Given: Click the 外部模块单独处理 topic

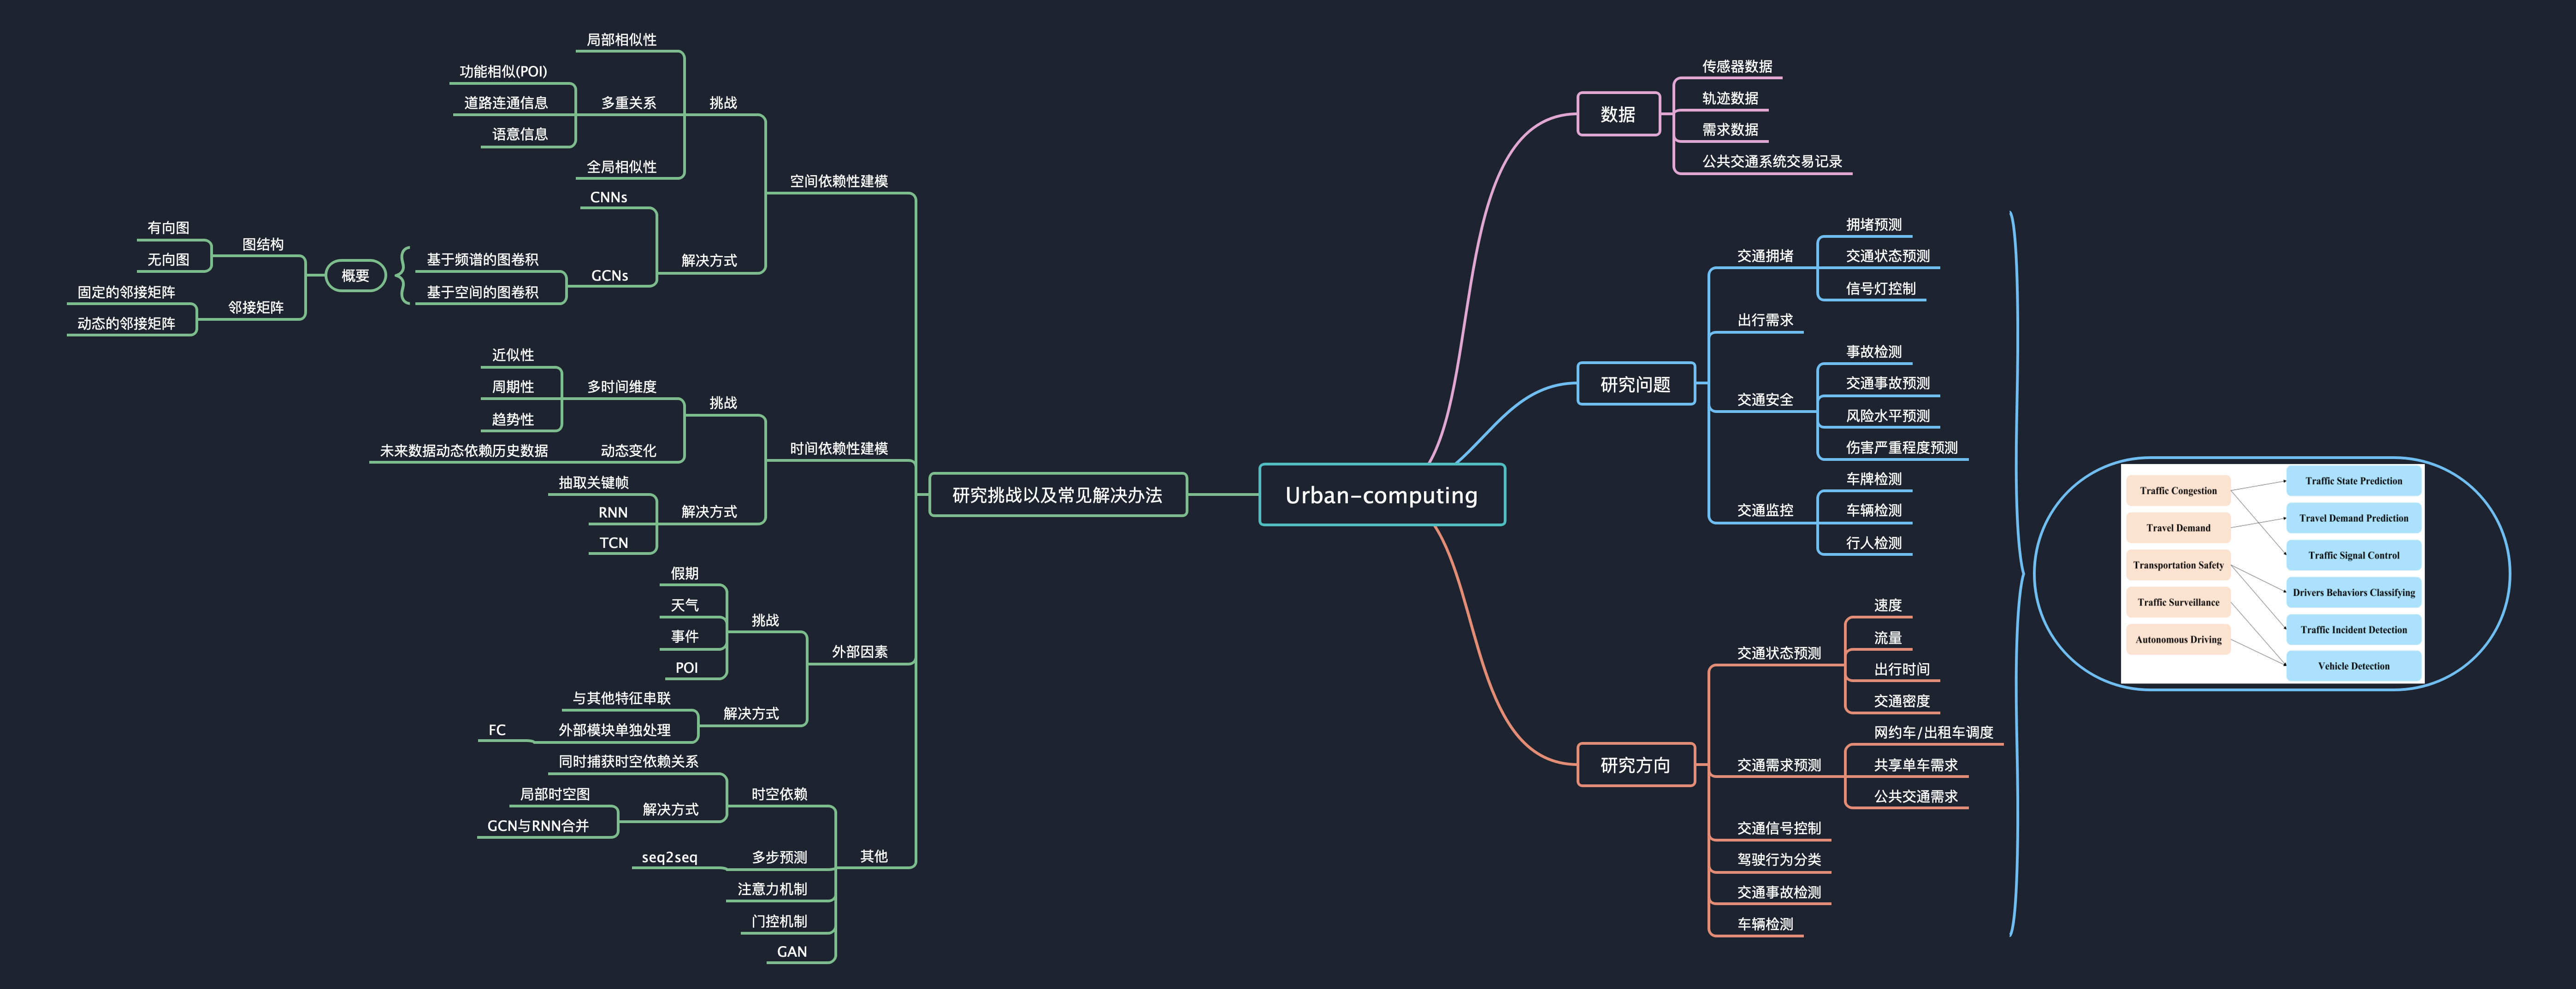Looking at the screenshot, I should click(615, 730).
